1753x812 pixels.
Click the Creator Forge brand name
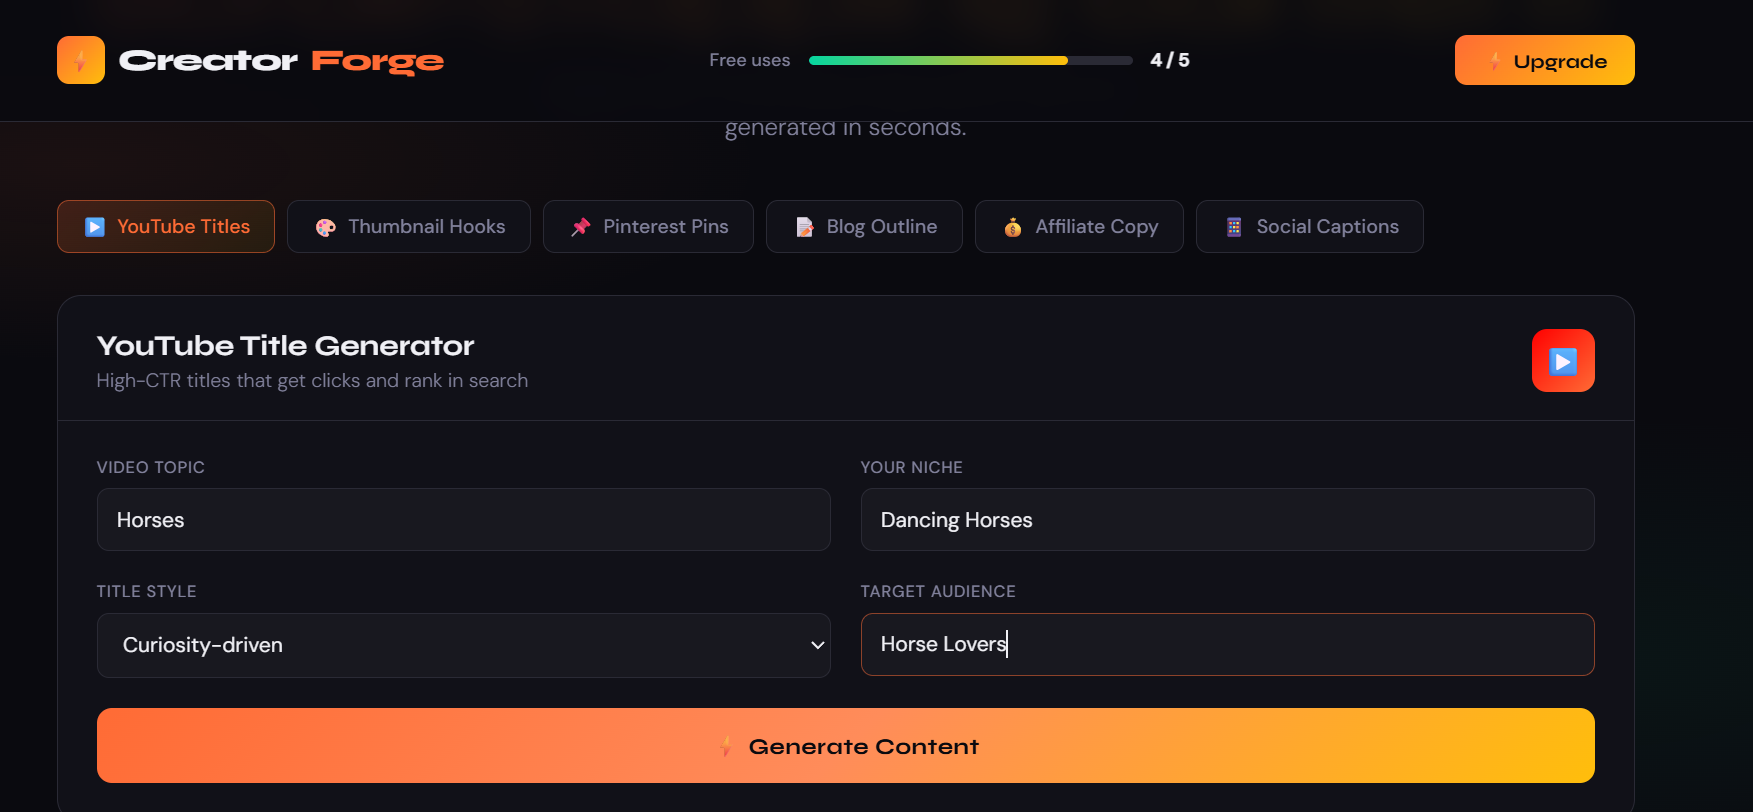click(x=281, y=61)
